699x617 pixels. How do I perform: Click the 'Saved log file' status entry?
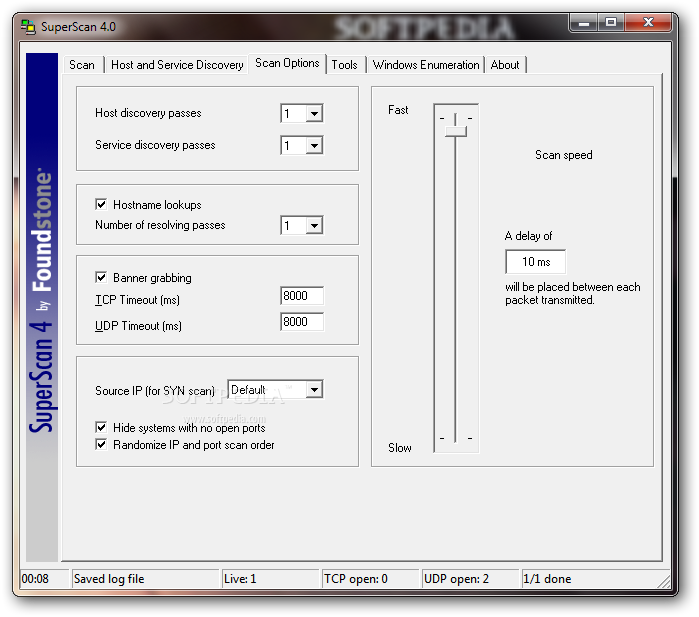(x=145, y=579)
